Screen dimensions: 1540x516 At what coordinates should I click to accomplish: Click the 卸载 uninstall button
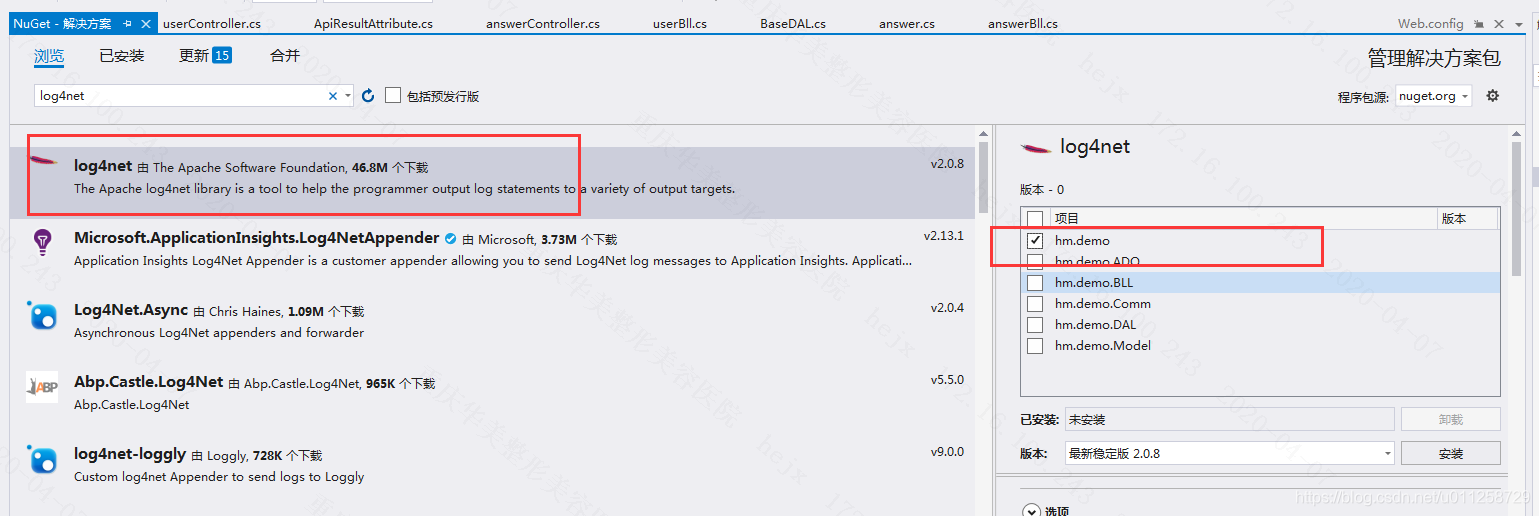click(x=1451, y=419)
